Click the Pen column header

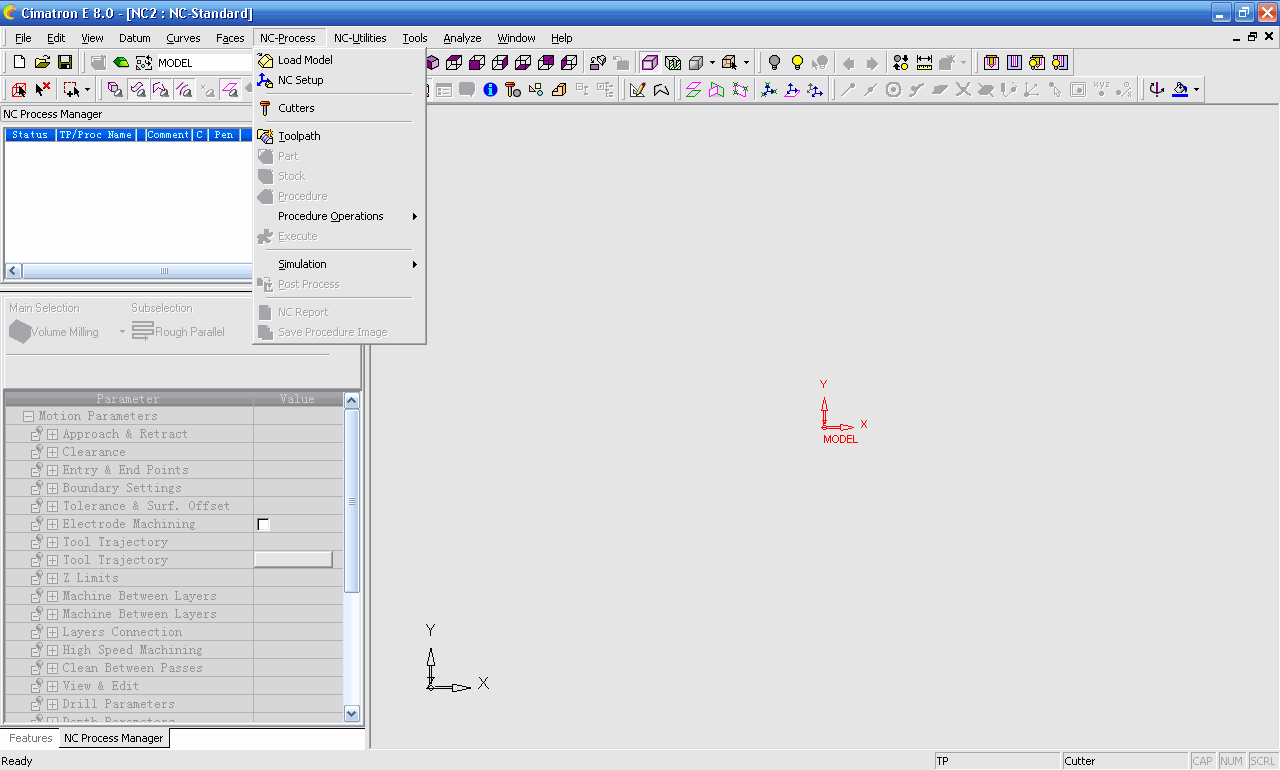pyautogui.click(x=223, y=135)
